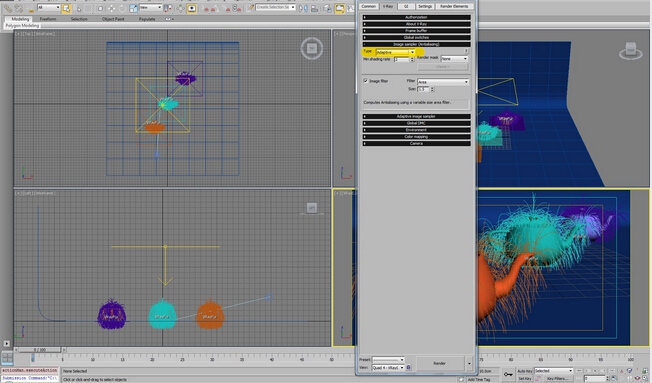Open the Layer Manager icon
Viewport: 652px width, 383px height.
(328, 8)
